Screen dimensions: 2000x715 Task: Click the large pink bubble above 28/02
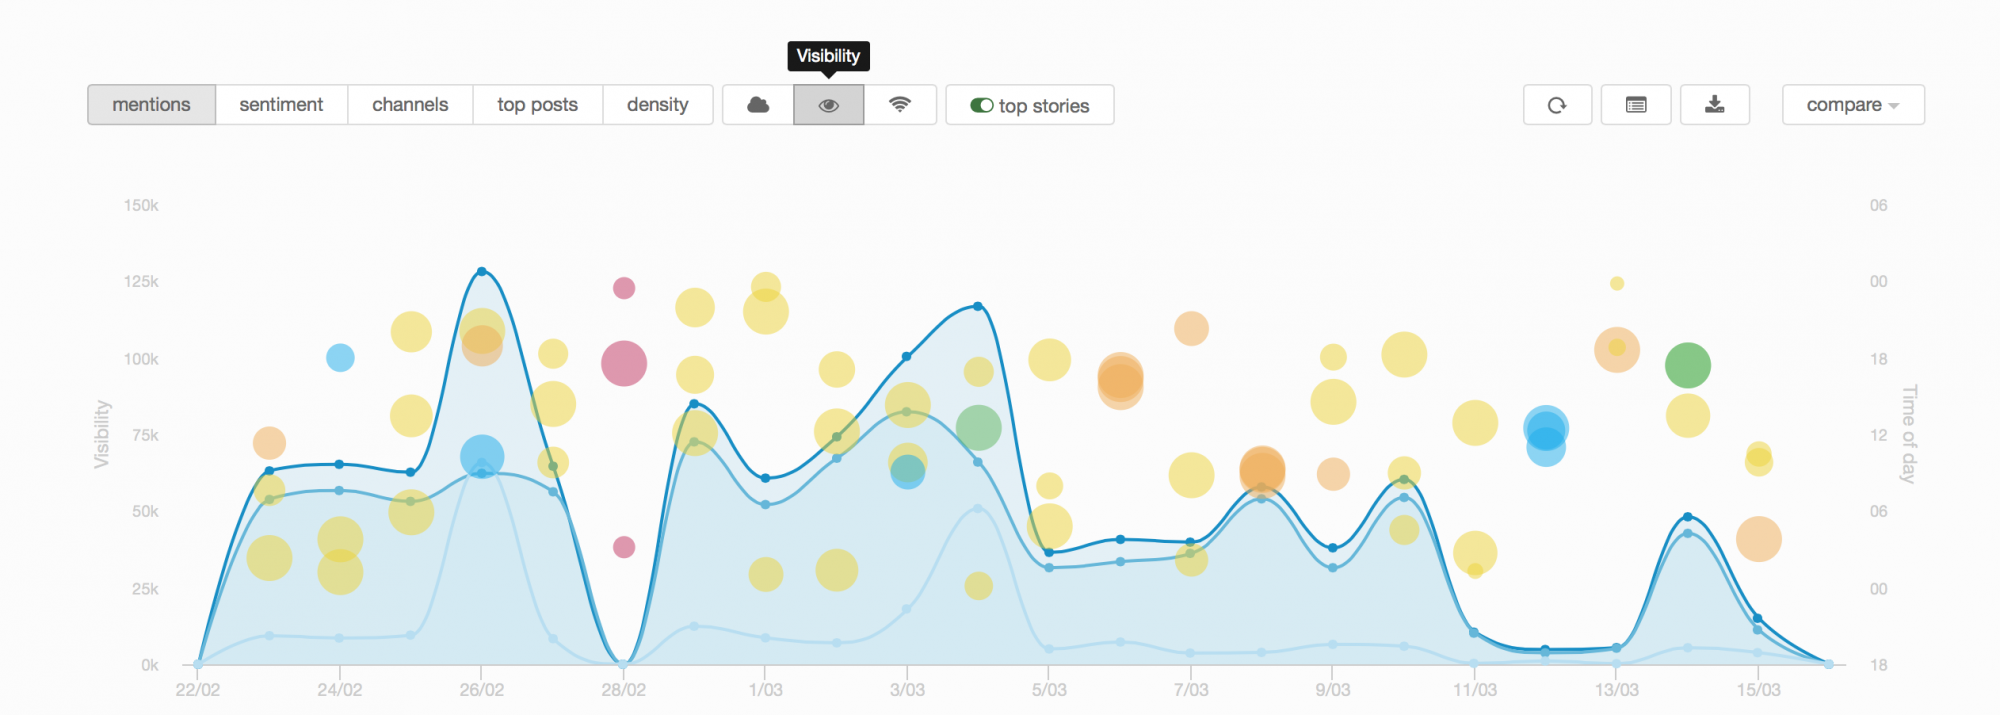coord(624,363)
